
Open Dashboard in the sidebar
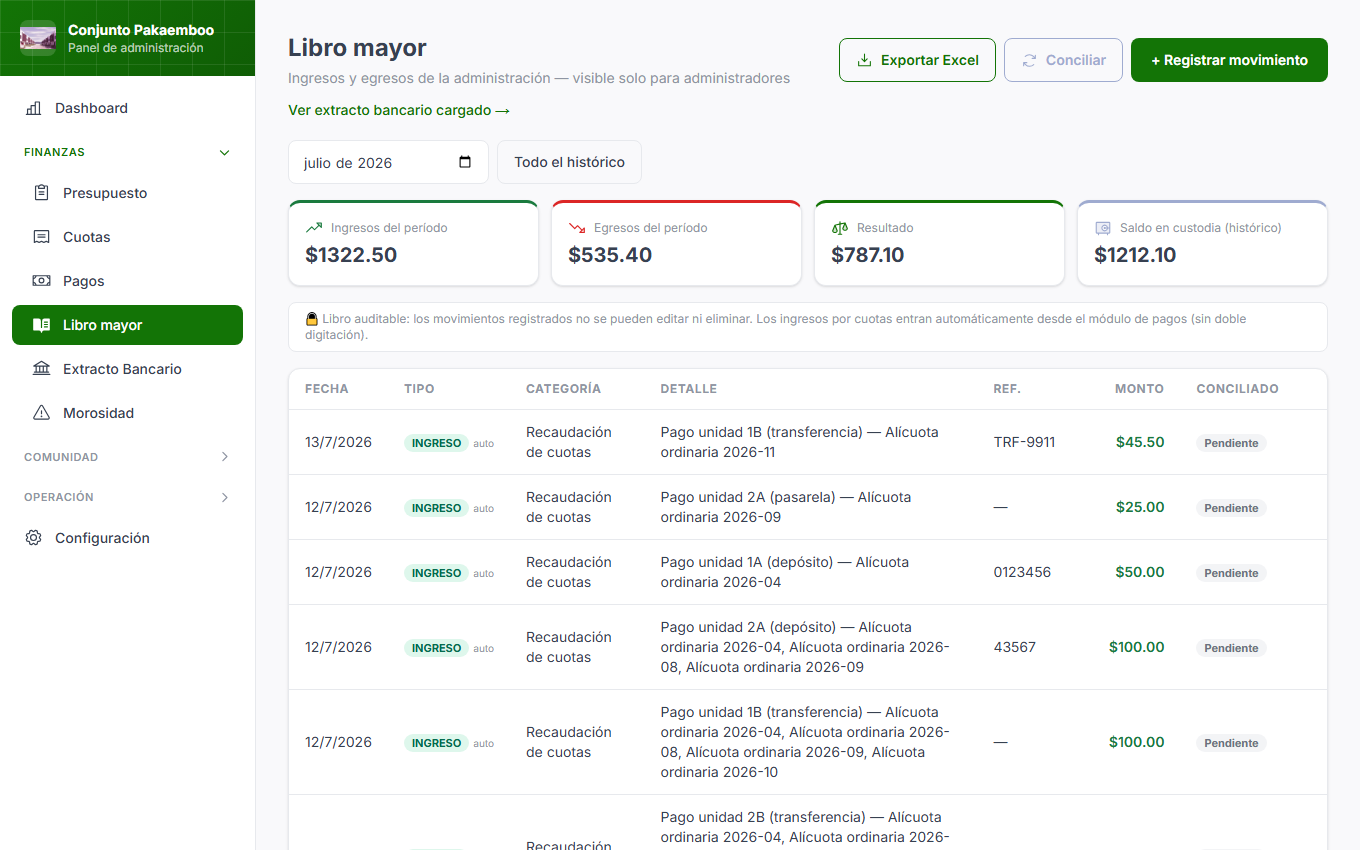(x=128, y=108)
